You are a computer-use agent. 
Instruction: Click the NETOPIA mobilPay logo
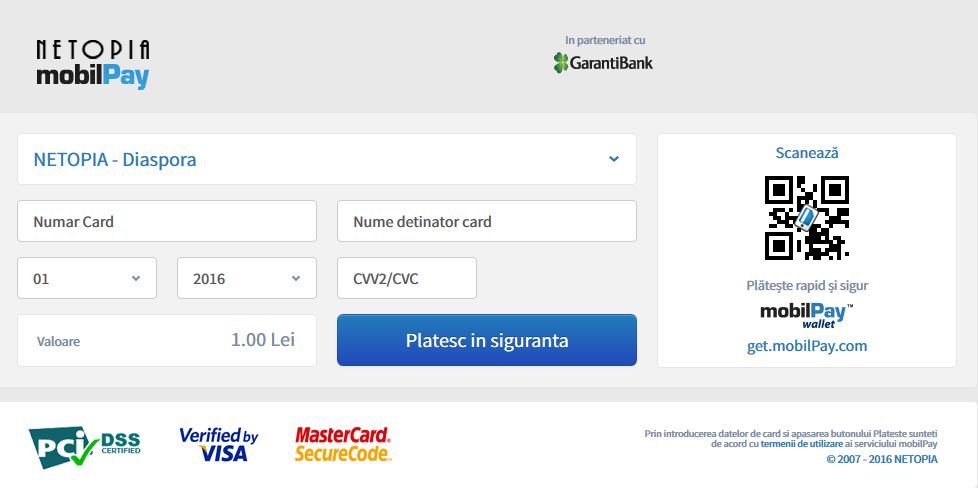[93, 65]
